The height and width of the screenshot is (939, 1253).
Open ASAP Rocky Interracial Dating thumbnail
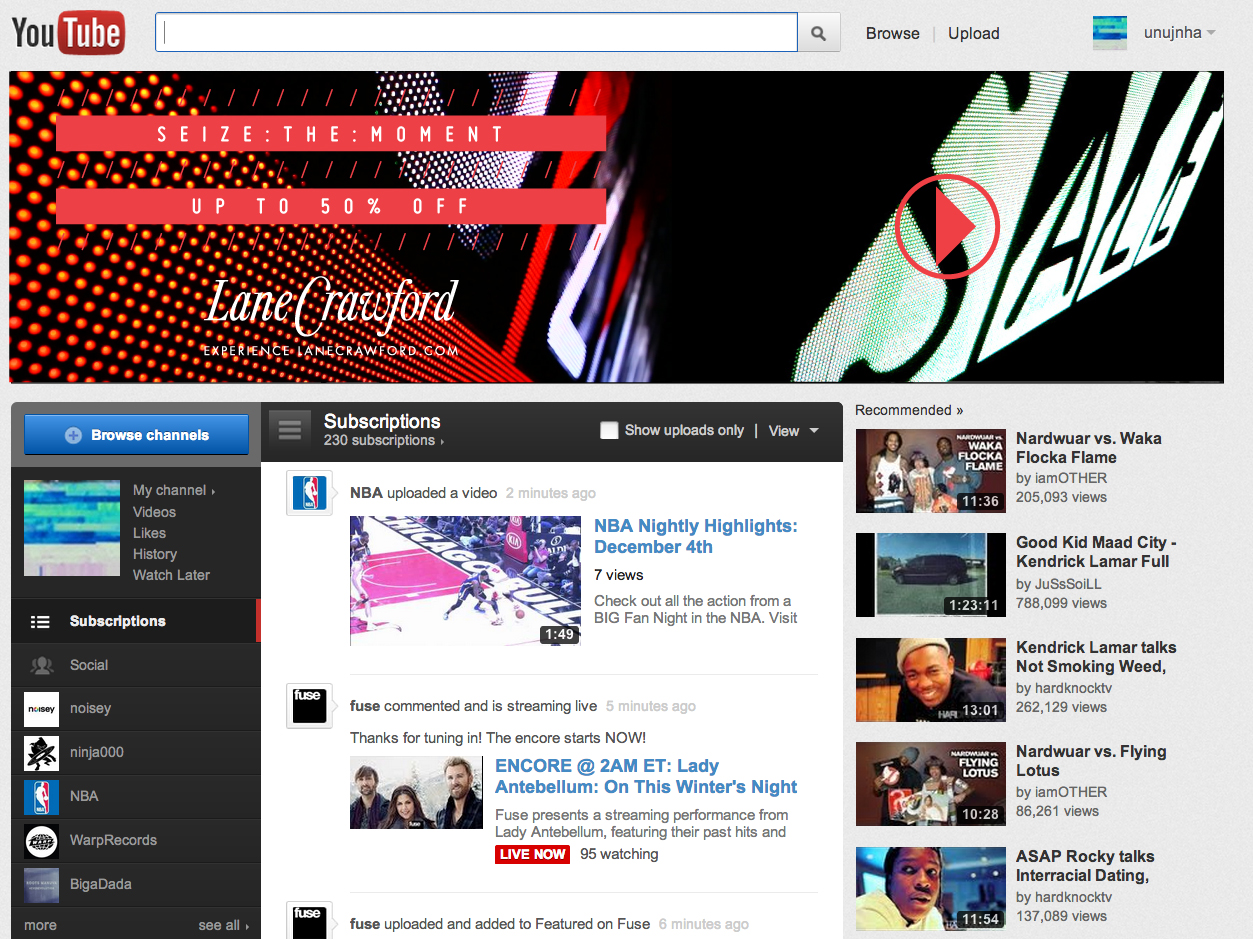[931, 889]
